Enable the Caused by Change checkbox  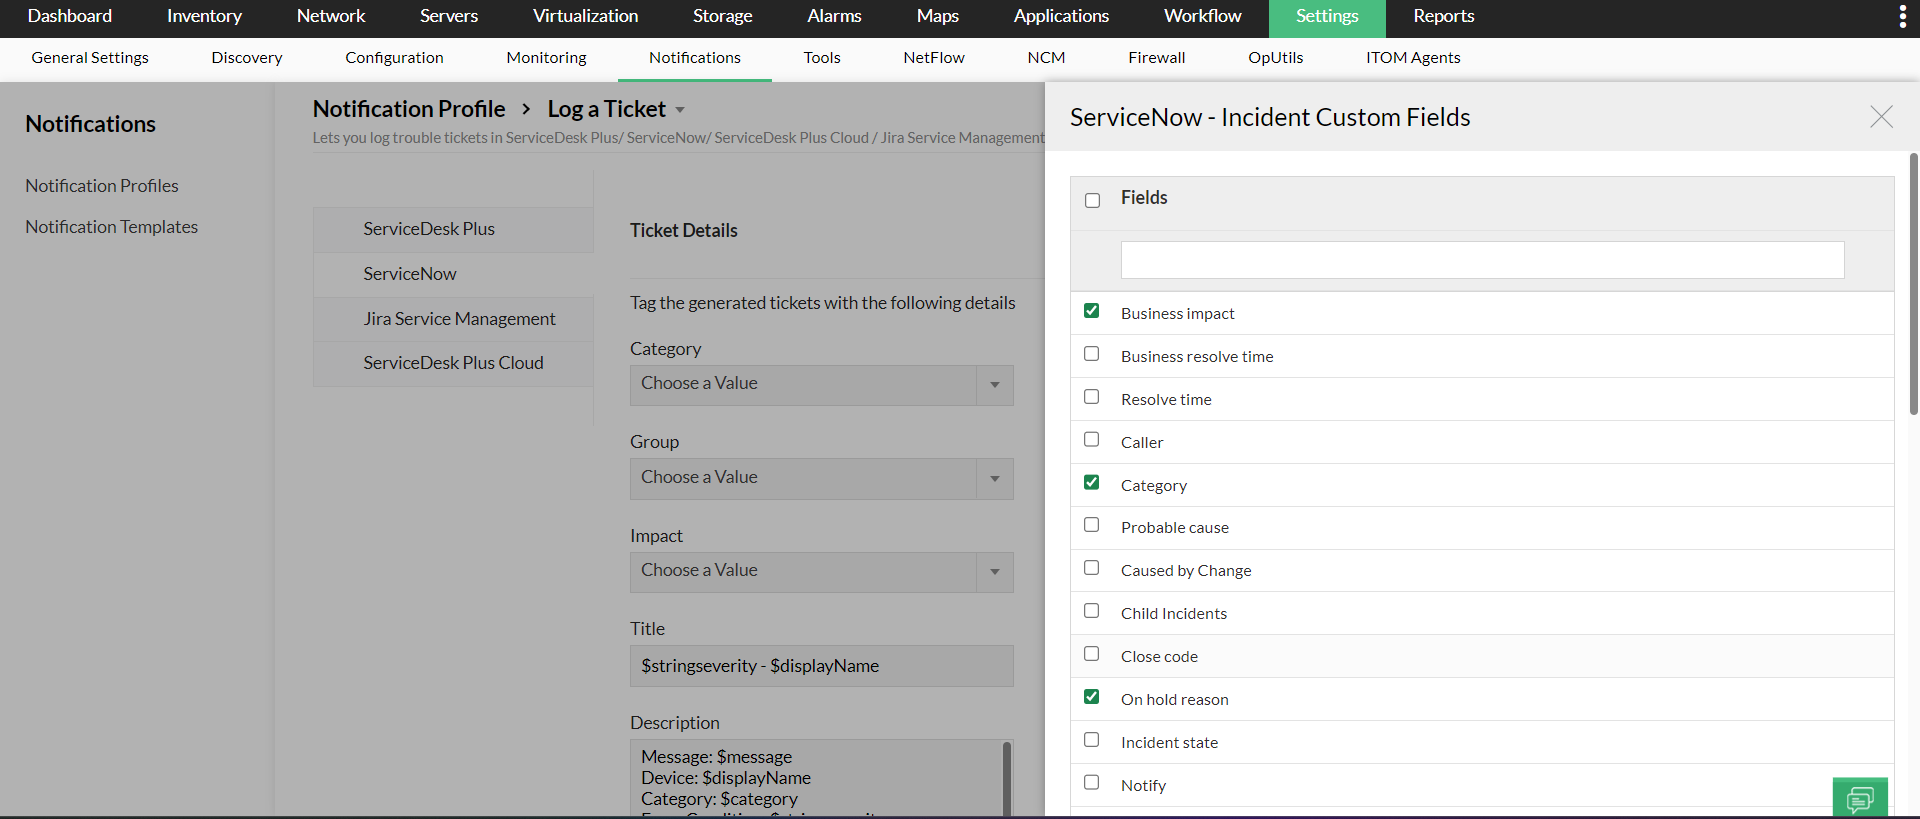(x=1091, y=568)
